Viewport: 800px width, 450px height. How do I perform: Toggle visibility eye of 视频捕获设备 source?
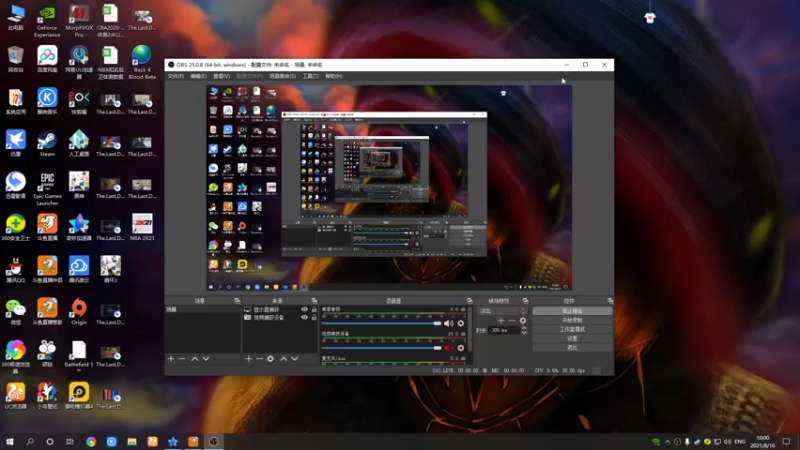pos(305,317)
